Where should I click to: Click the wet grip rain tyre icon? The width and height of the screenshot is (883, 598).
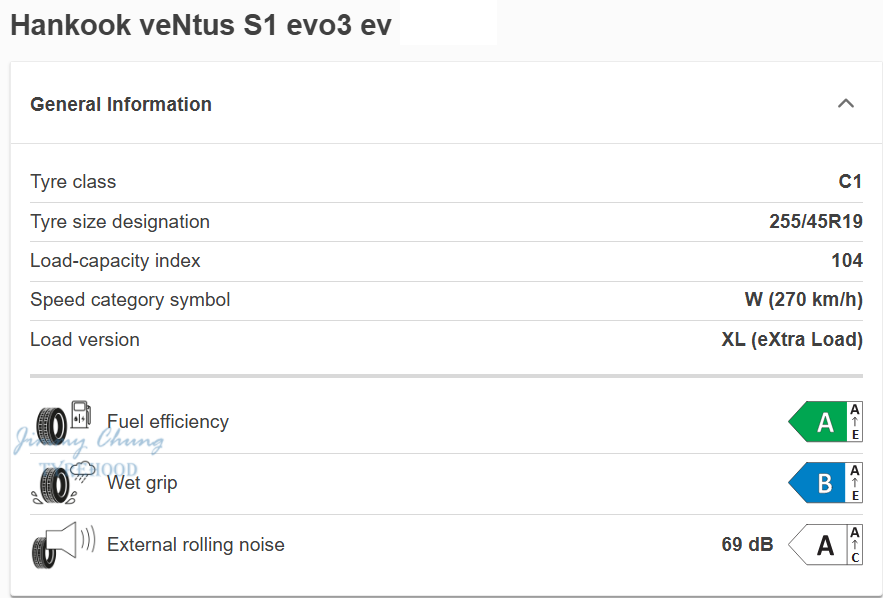coord(63,483)
